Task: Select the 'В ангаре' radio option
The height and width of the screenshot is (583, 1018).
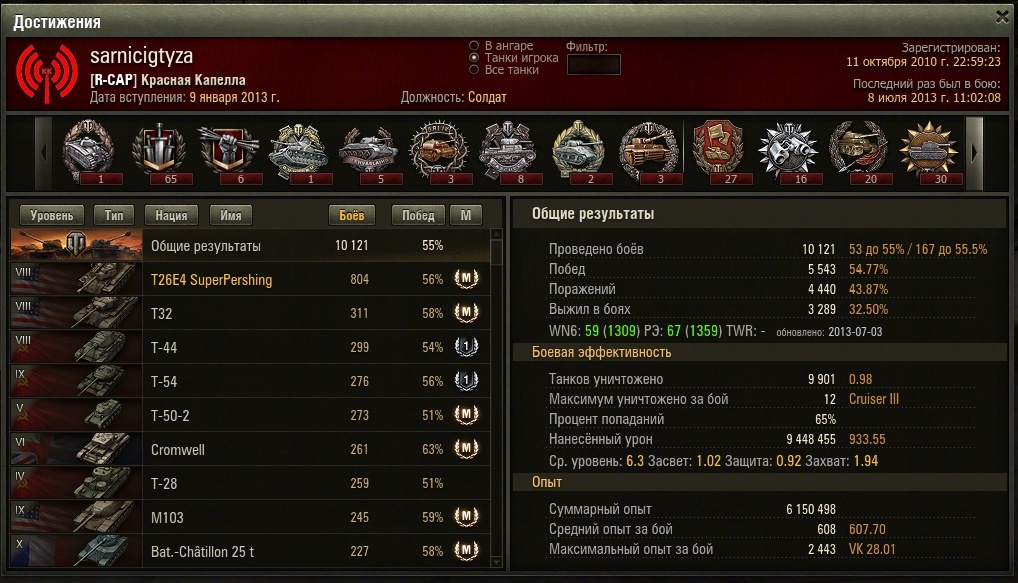Action: [x=474, y=45]
